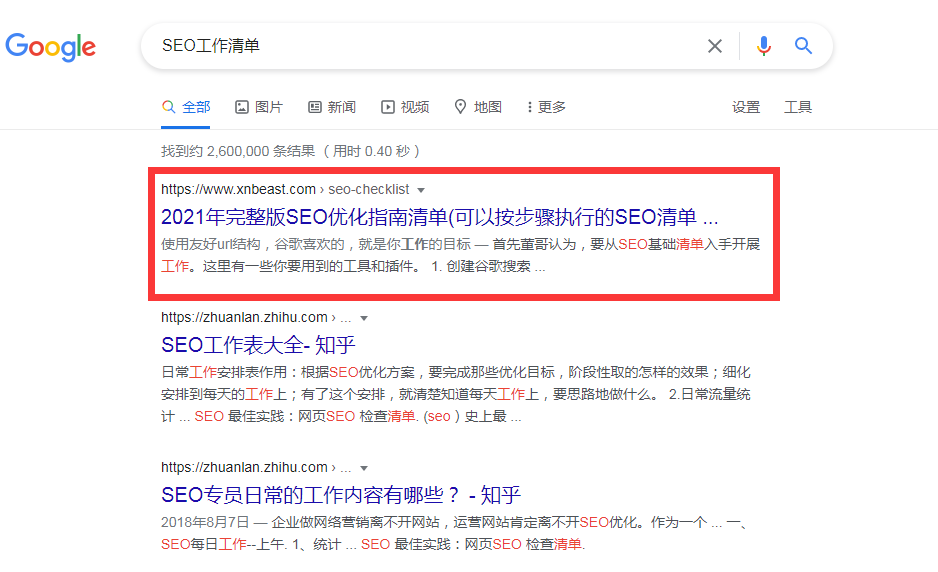Select the 全部 tab
Image resolution: width=938 pixels, height=572 pixels.
point(186,107)
